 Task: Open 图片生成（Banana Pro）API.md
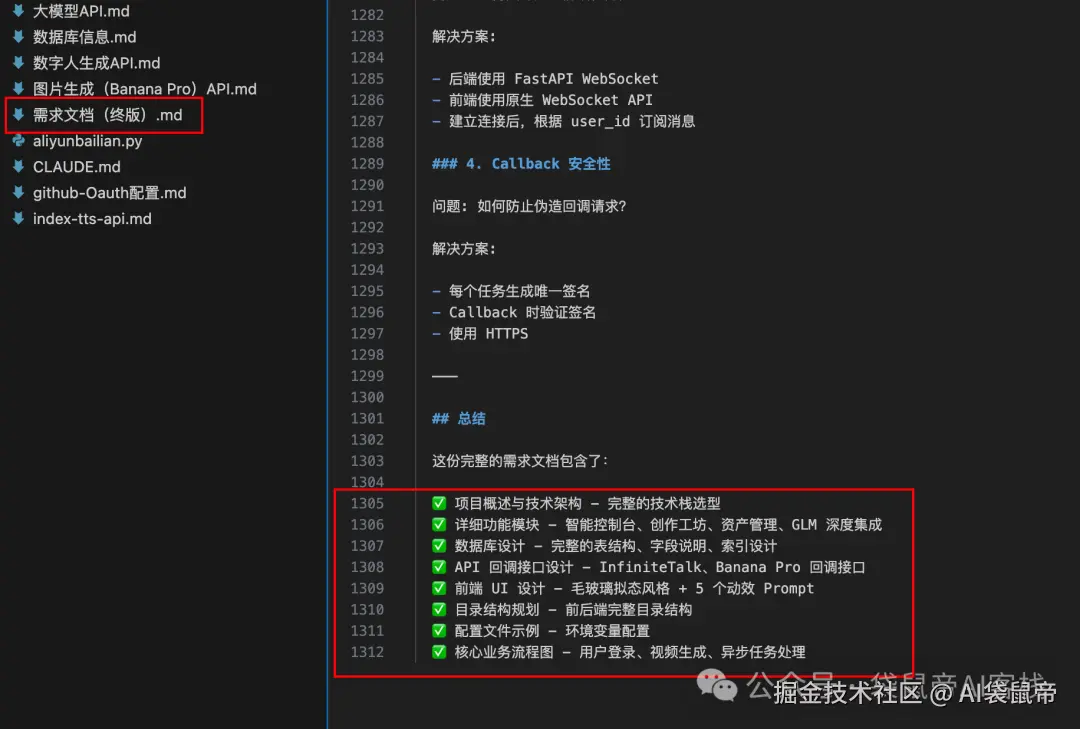click(x=145, y=89)
